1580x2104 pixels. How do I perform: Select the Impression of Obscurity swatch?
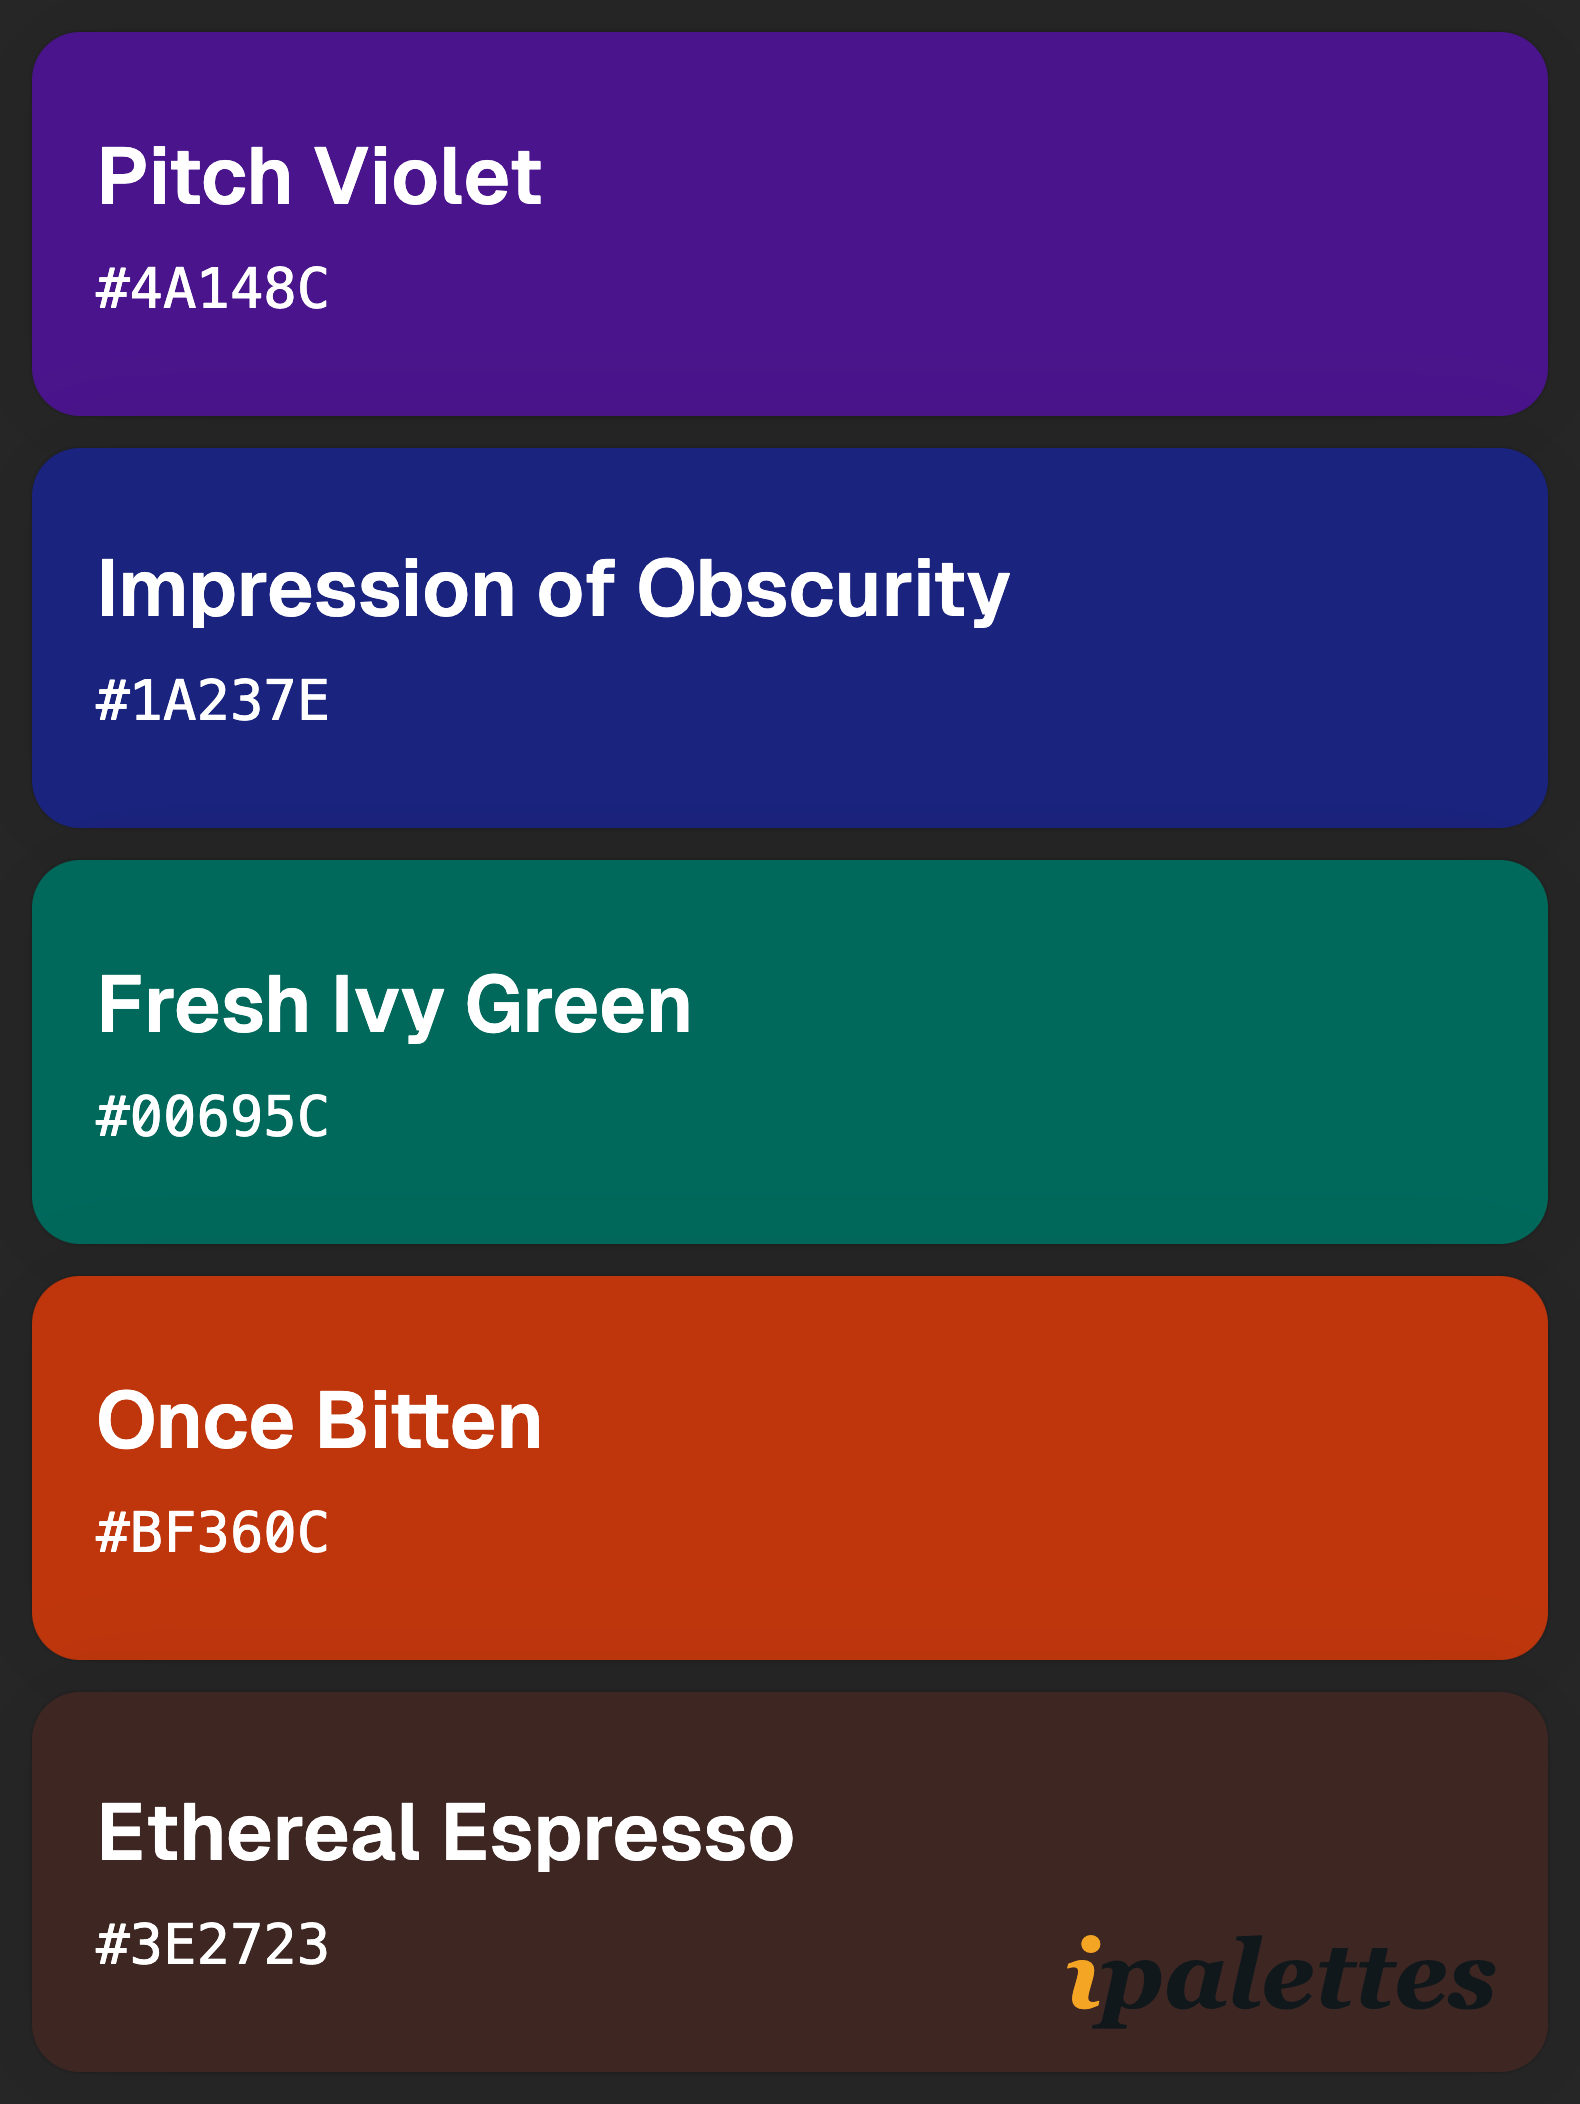790,638
